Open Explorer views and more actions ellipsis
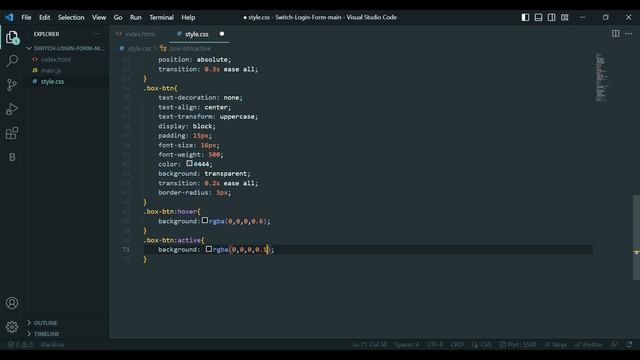The height and width of the screenshot is (360, 640). 97,34
